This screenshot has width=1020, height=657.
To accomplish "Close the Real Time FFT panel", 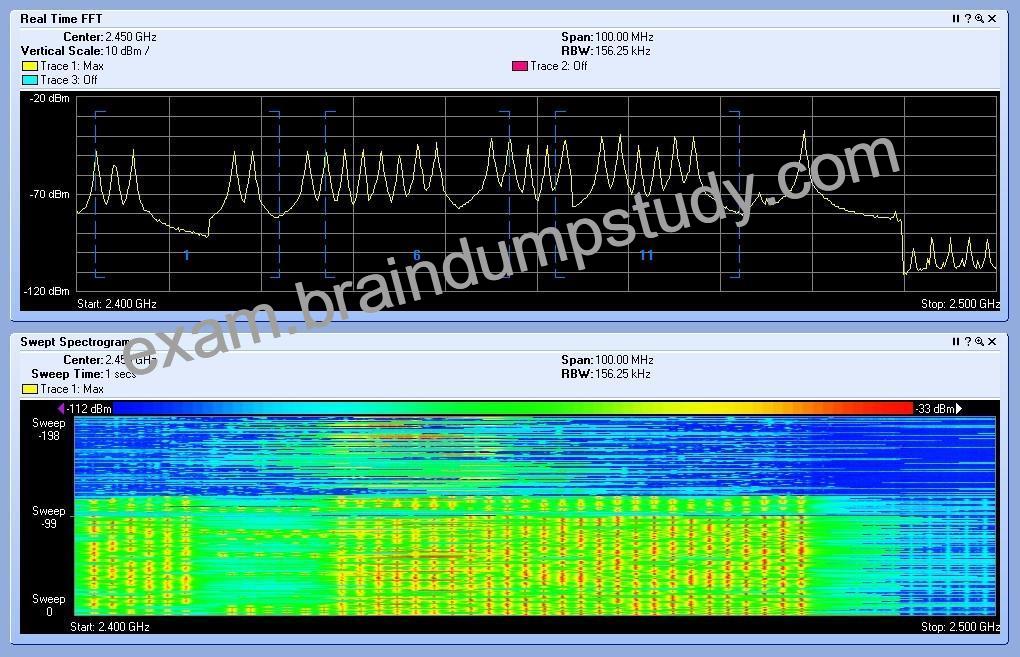I will [x=992, y=19].
